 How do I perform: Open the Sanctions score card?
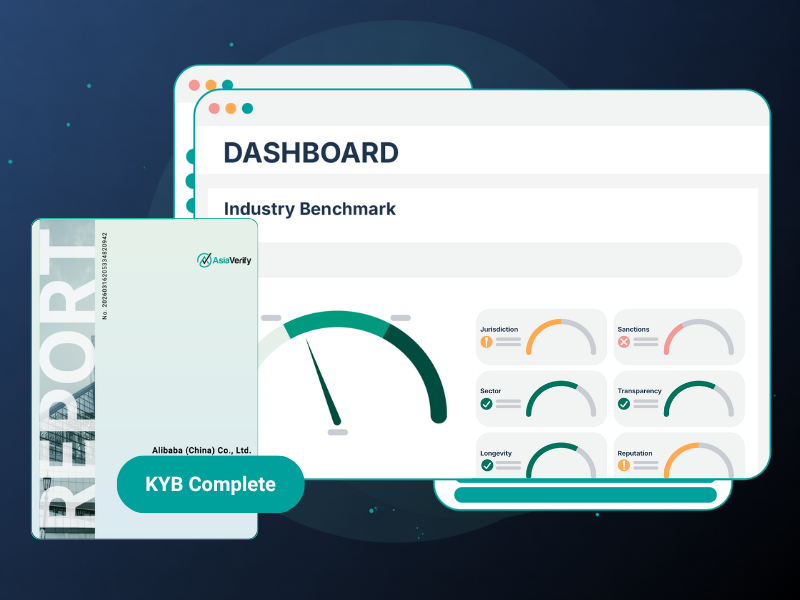[679, 337]
